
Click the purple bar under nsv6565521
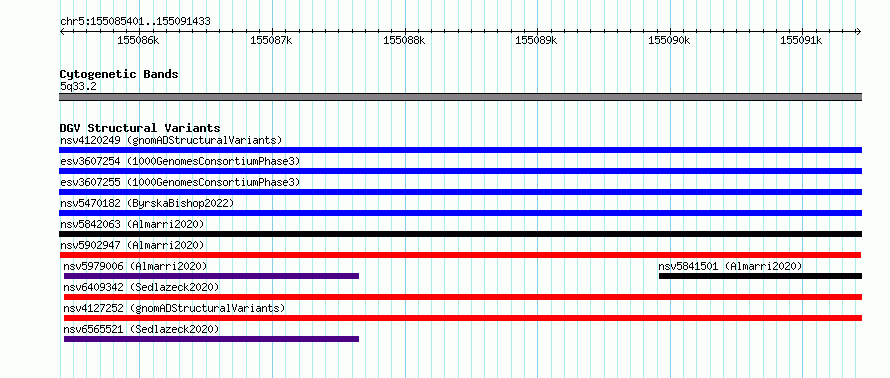point(211,339)
